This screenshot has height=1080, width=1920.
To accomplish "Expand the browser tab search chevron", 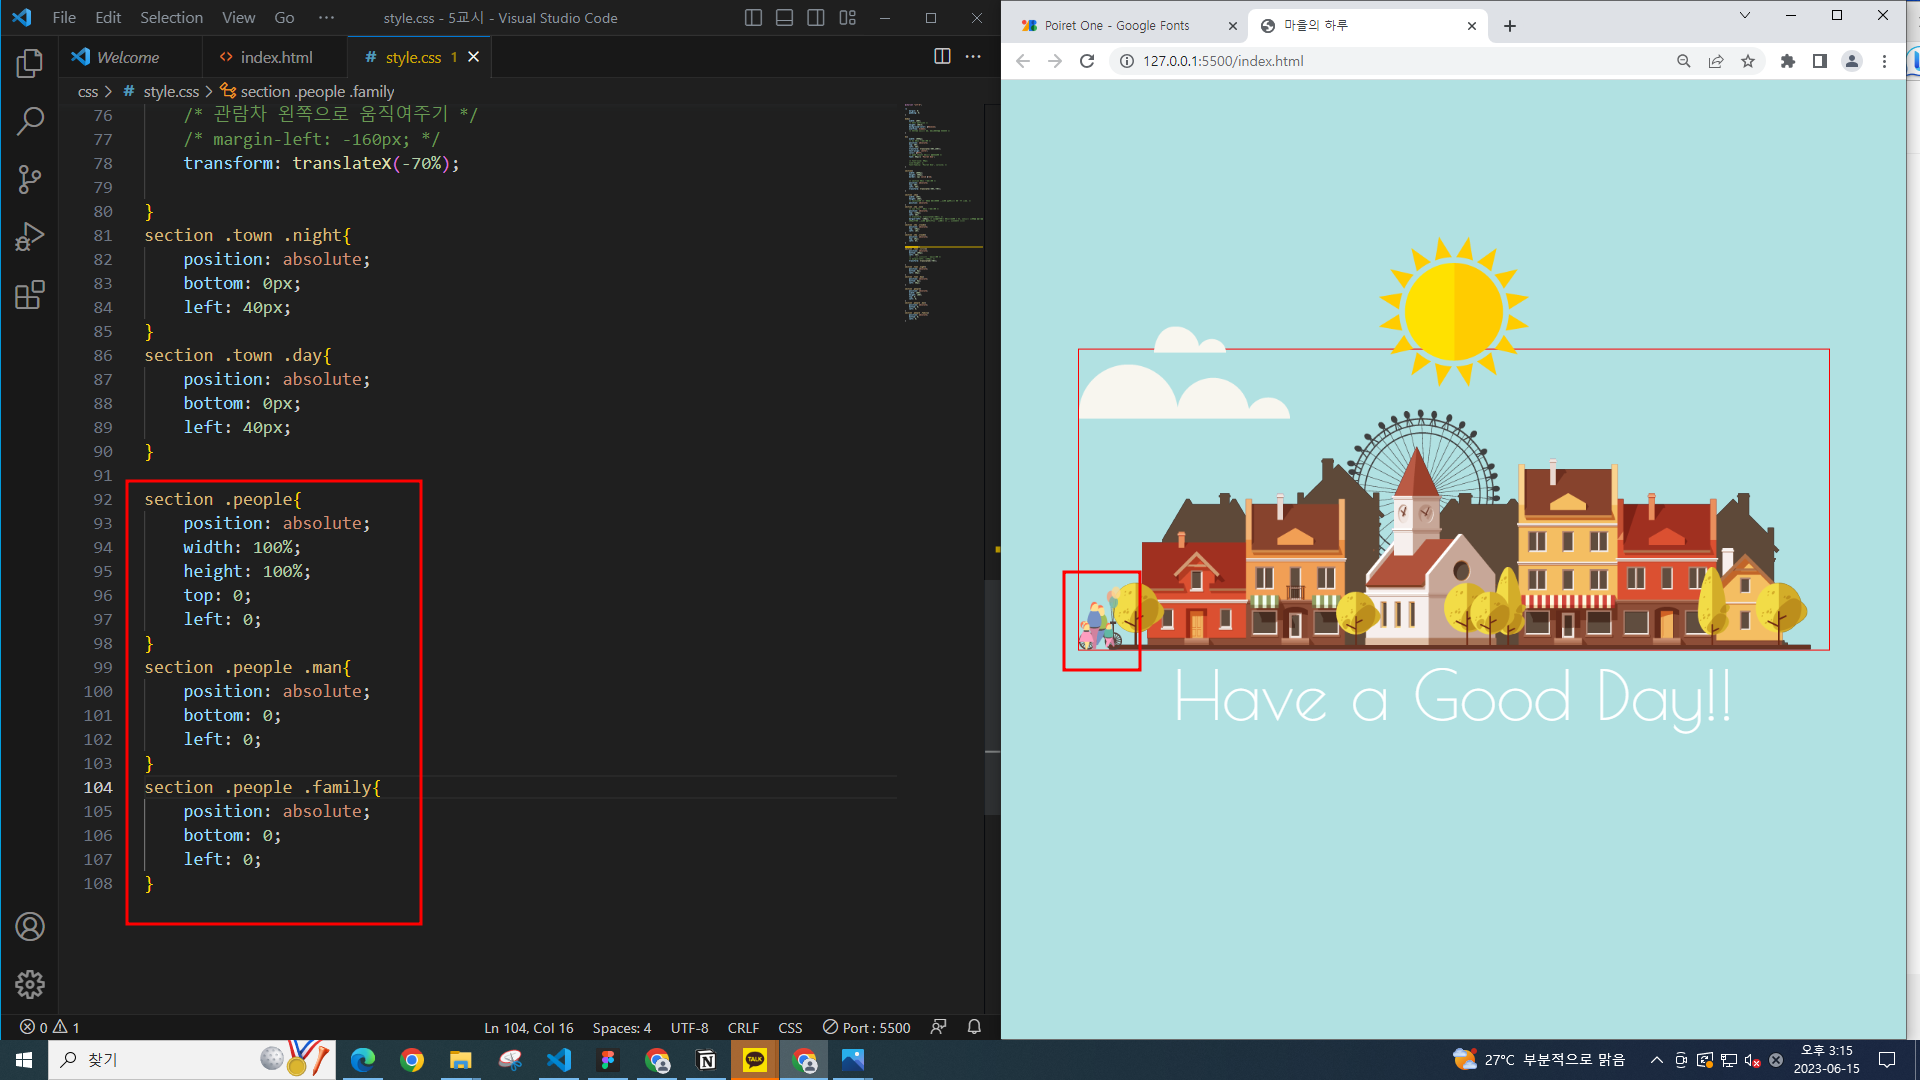I will (1745, 15).
